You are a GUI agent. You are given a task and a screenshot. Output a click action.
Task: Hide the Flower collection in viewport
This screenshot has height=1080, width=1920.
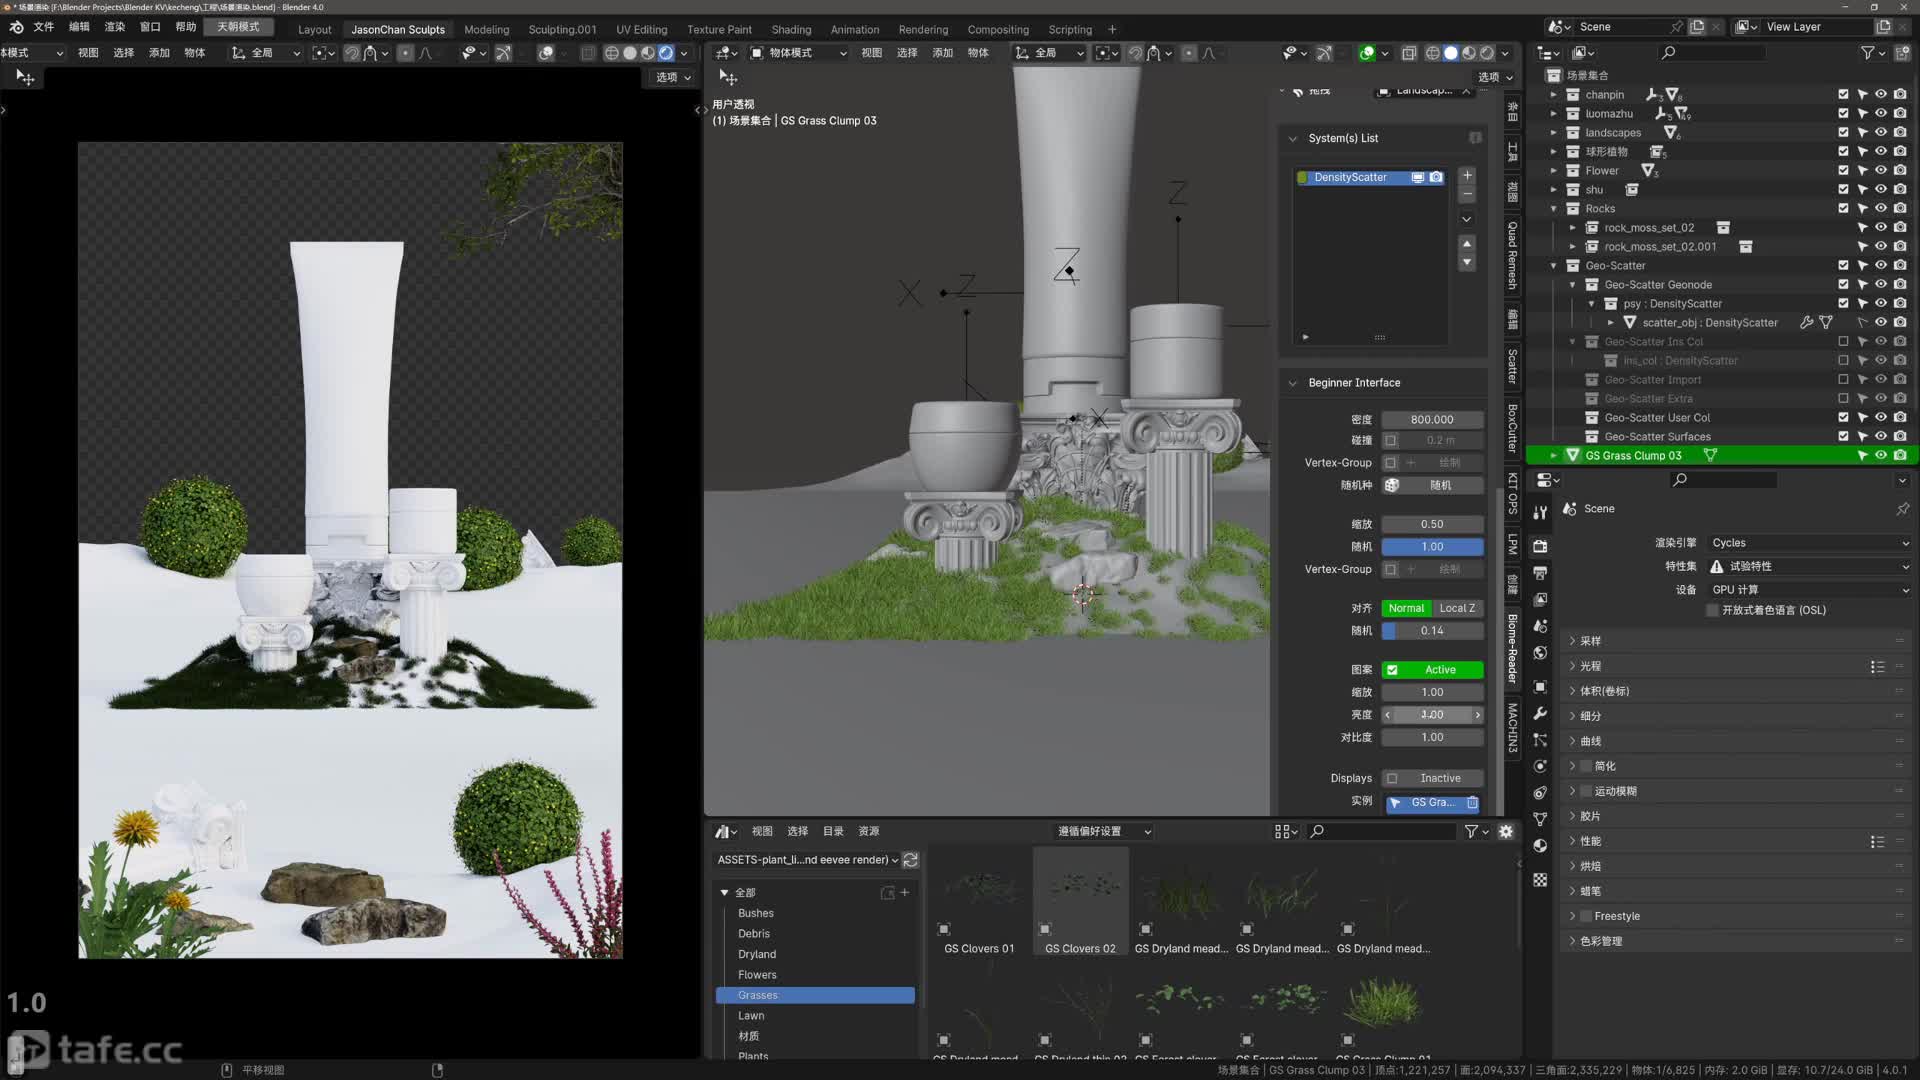(1881, 170)
